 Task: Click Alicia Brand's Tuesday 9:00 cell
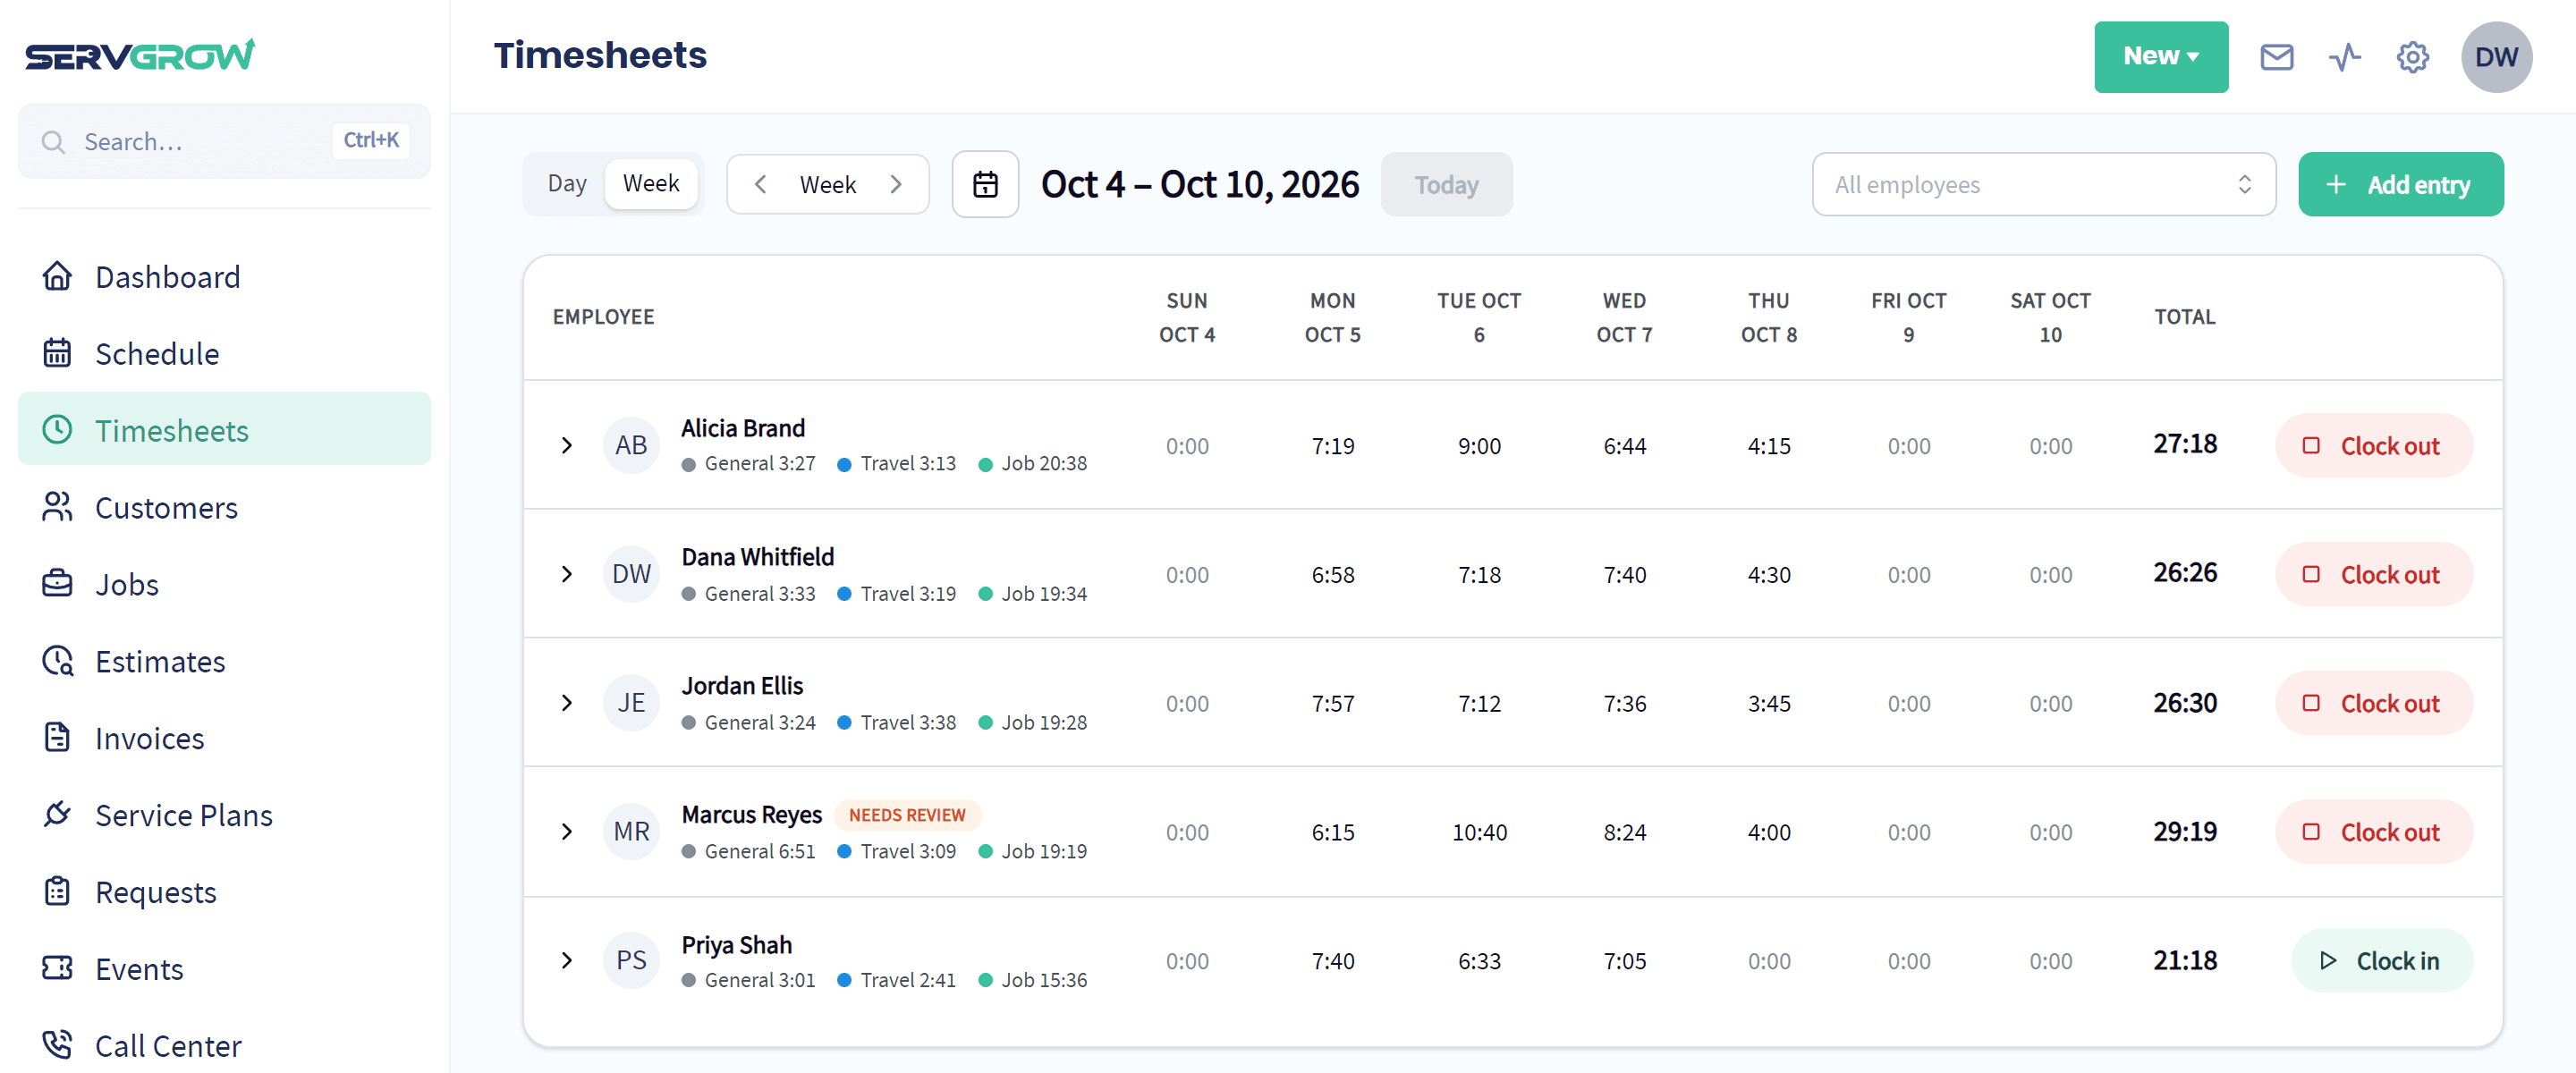click(x=1479, y=446)
